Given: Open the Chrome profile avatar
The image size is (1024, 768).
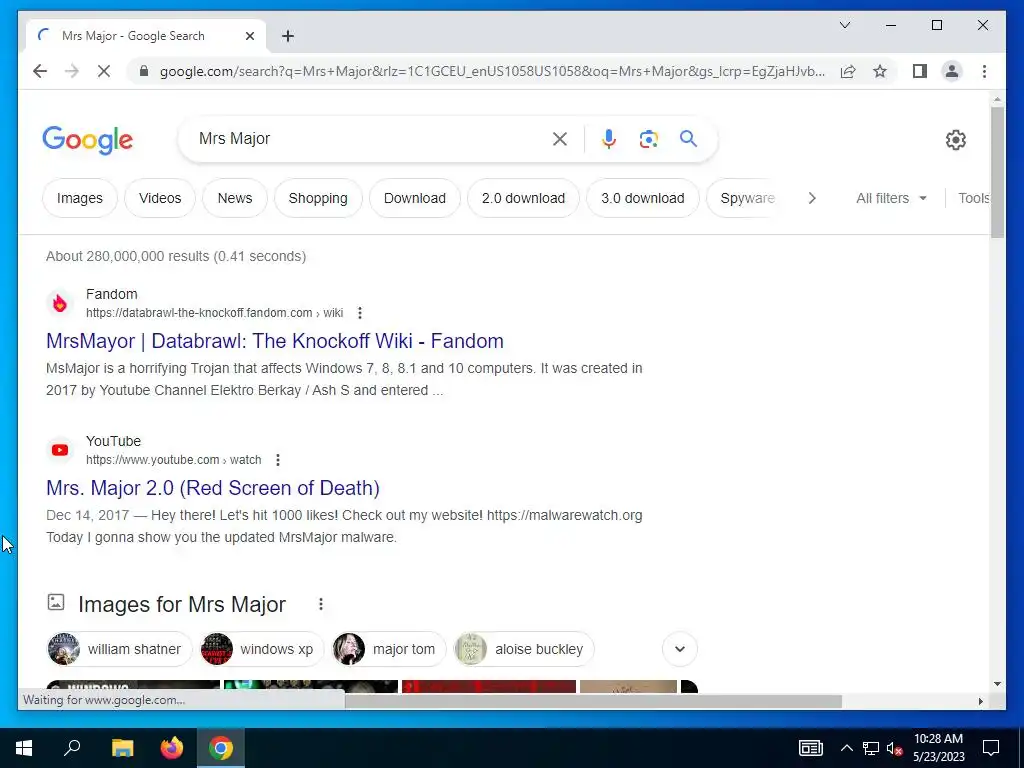Looking at the screenshot, I should point(952,71).
